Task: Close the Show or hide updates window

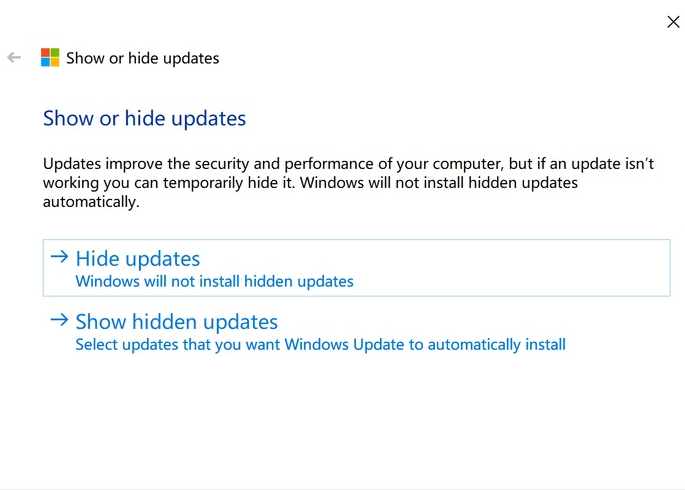Action: pyautogui.click(x=673, y=22)
